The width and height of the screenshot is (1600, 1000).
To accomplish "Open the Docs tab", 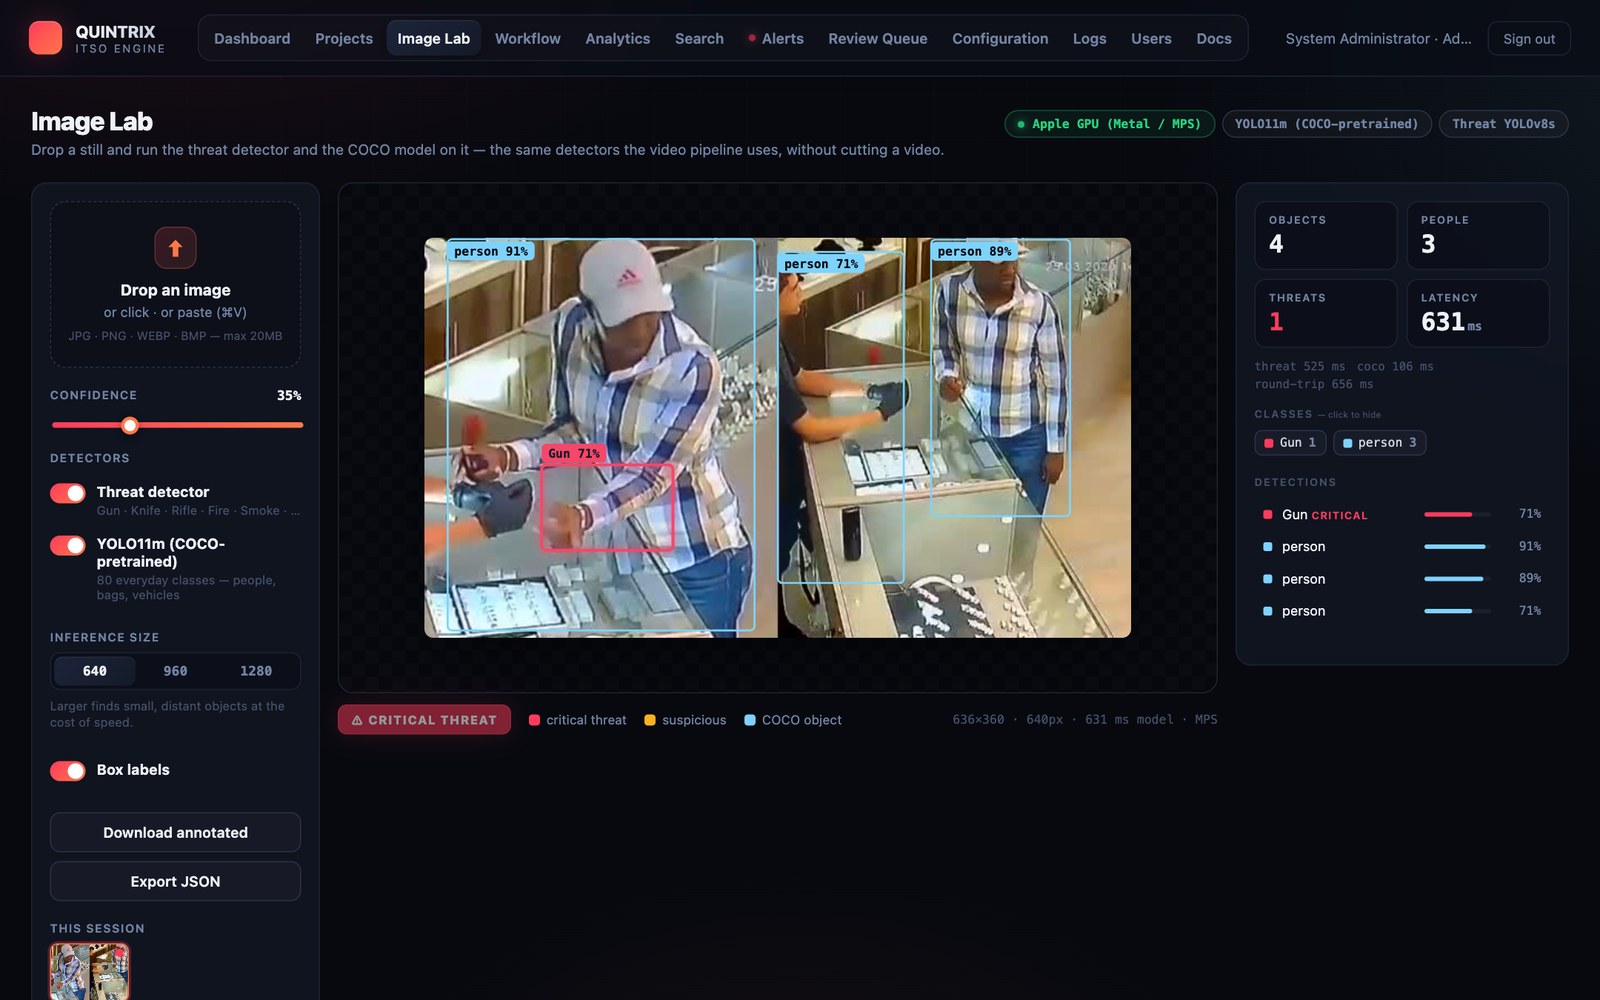I will (x=1214, y=38).
